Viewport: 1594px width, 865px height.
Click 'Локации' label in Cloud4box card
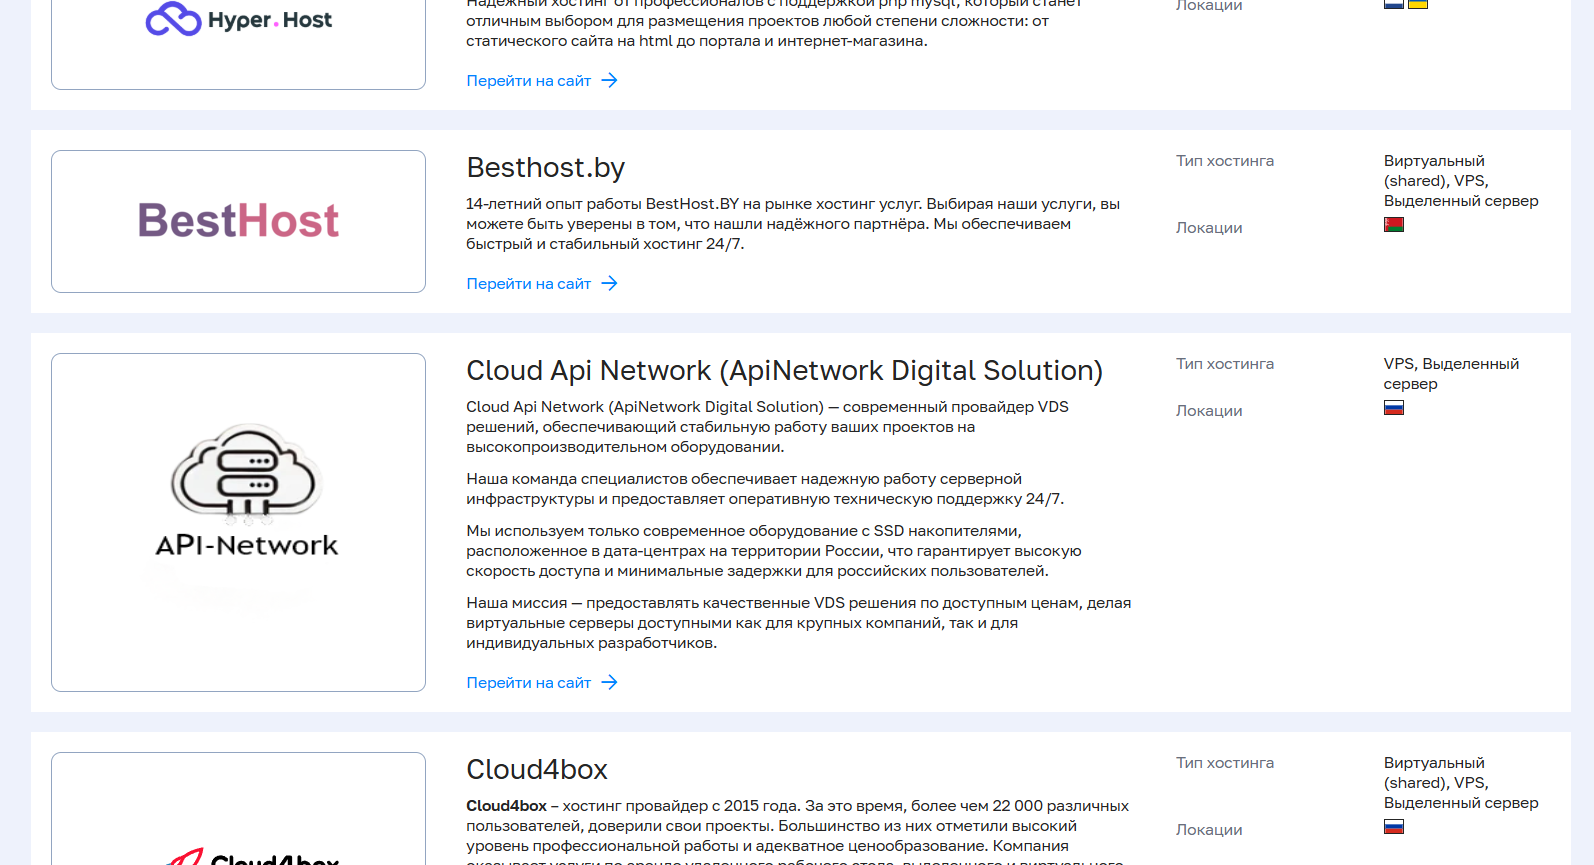coord(1209,830)
